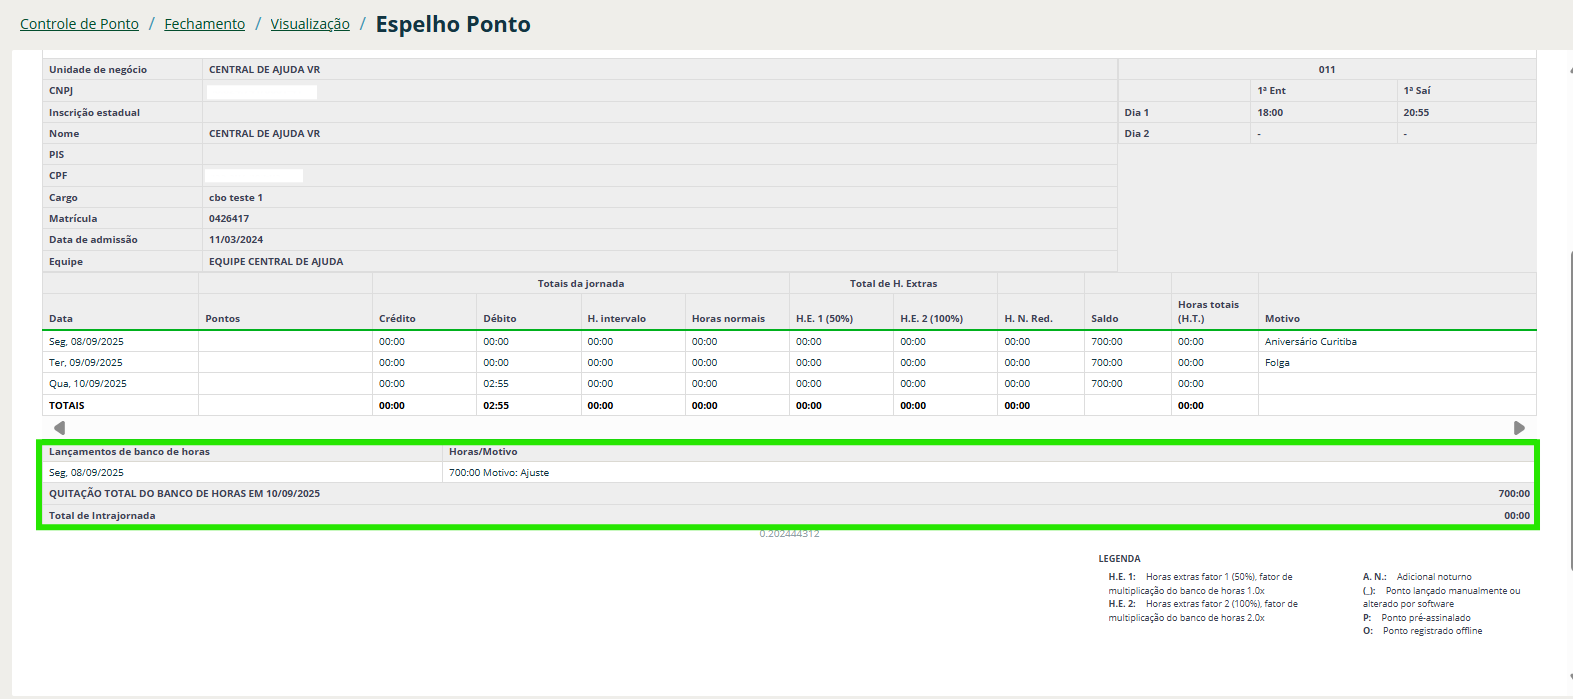Click the Horas normais column header

pyautogui.click(x=728, y=319)
